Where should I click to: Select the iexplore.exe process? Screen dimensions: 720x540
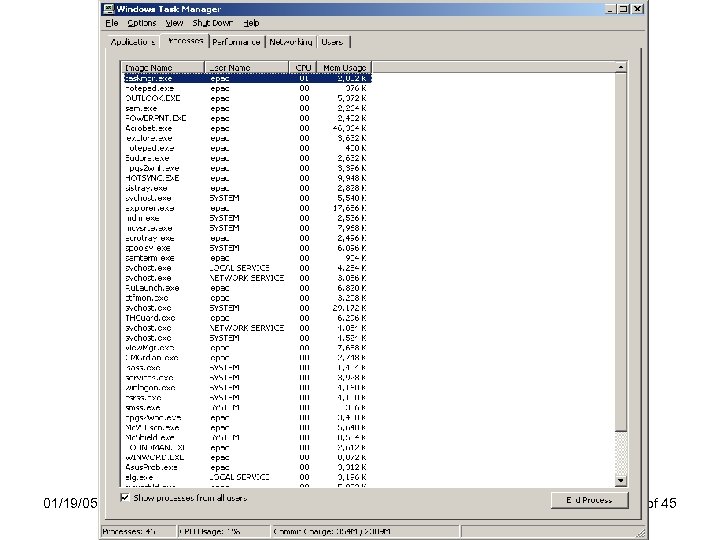[247, 138]
